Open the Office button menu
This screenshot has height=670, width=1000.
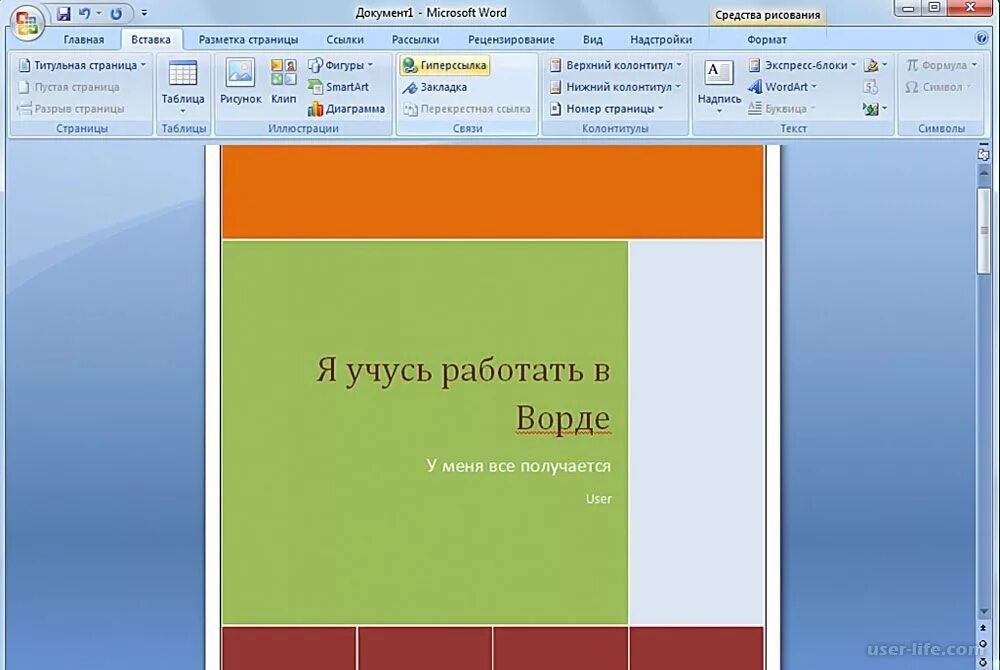(x=26, y=24)
